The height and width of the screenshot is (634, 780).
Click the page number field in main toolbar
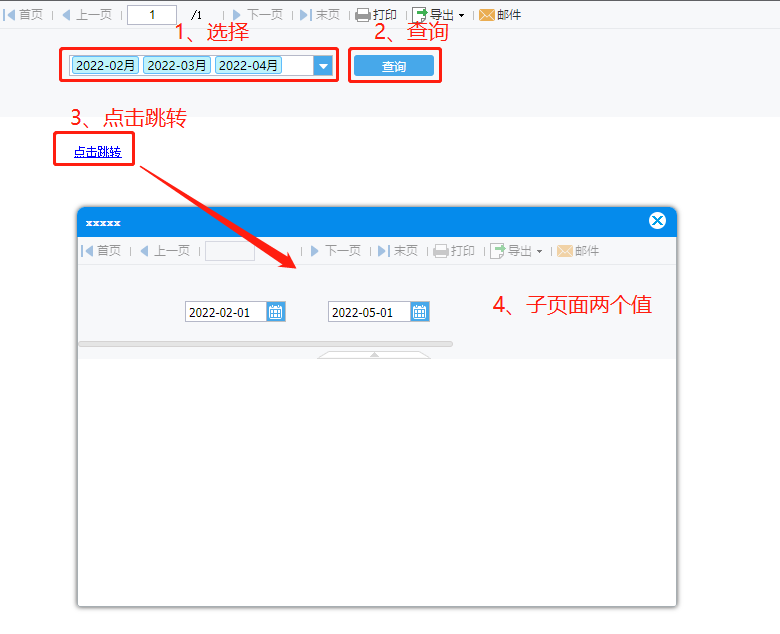[x=152, y=15]
